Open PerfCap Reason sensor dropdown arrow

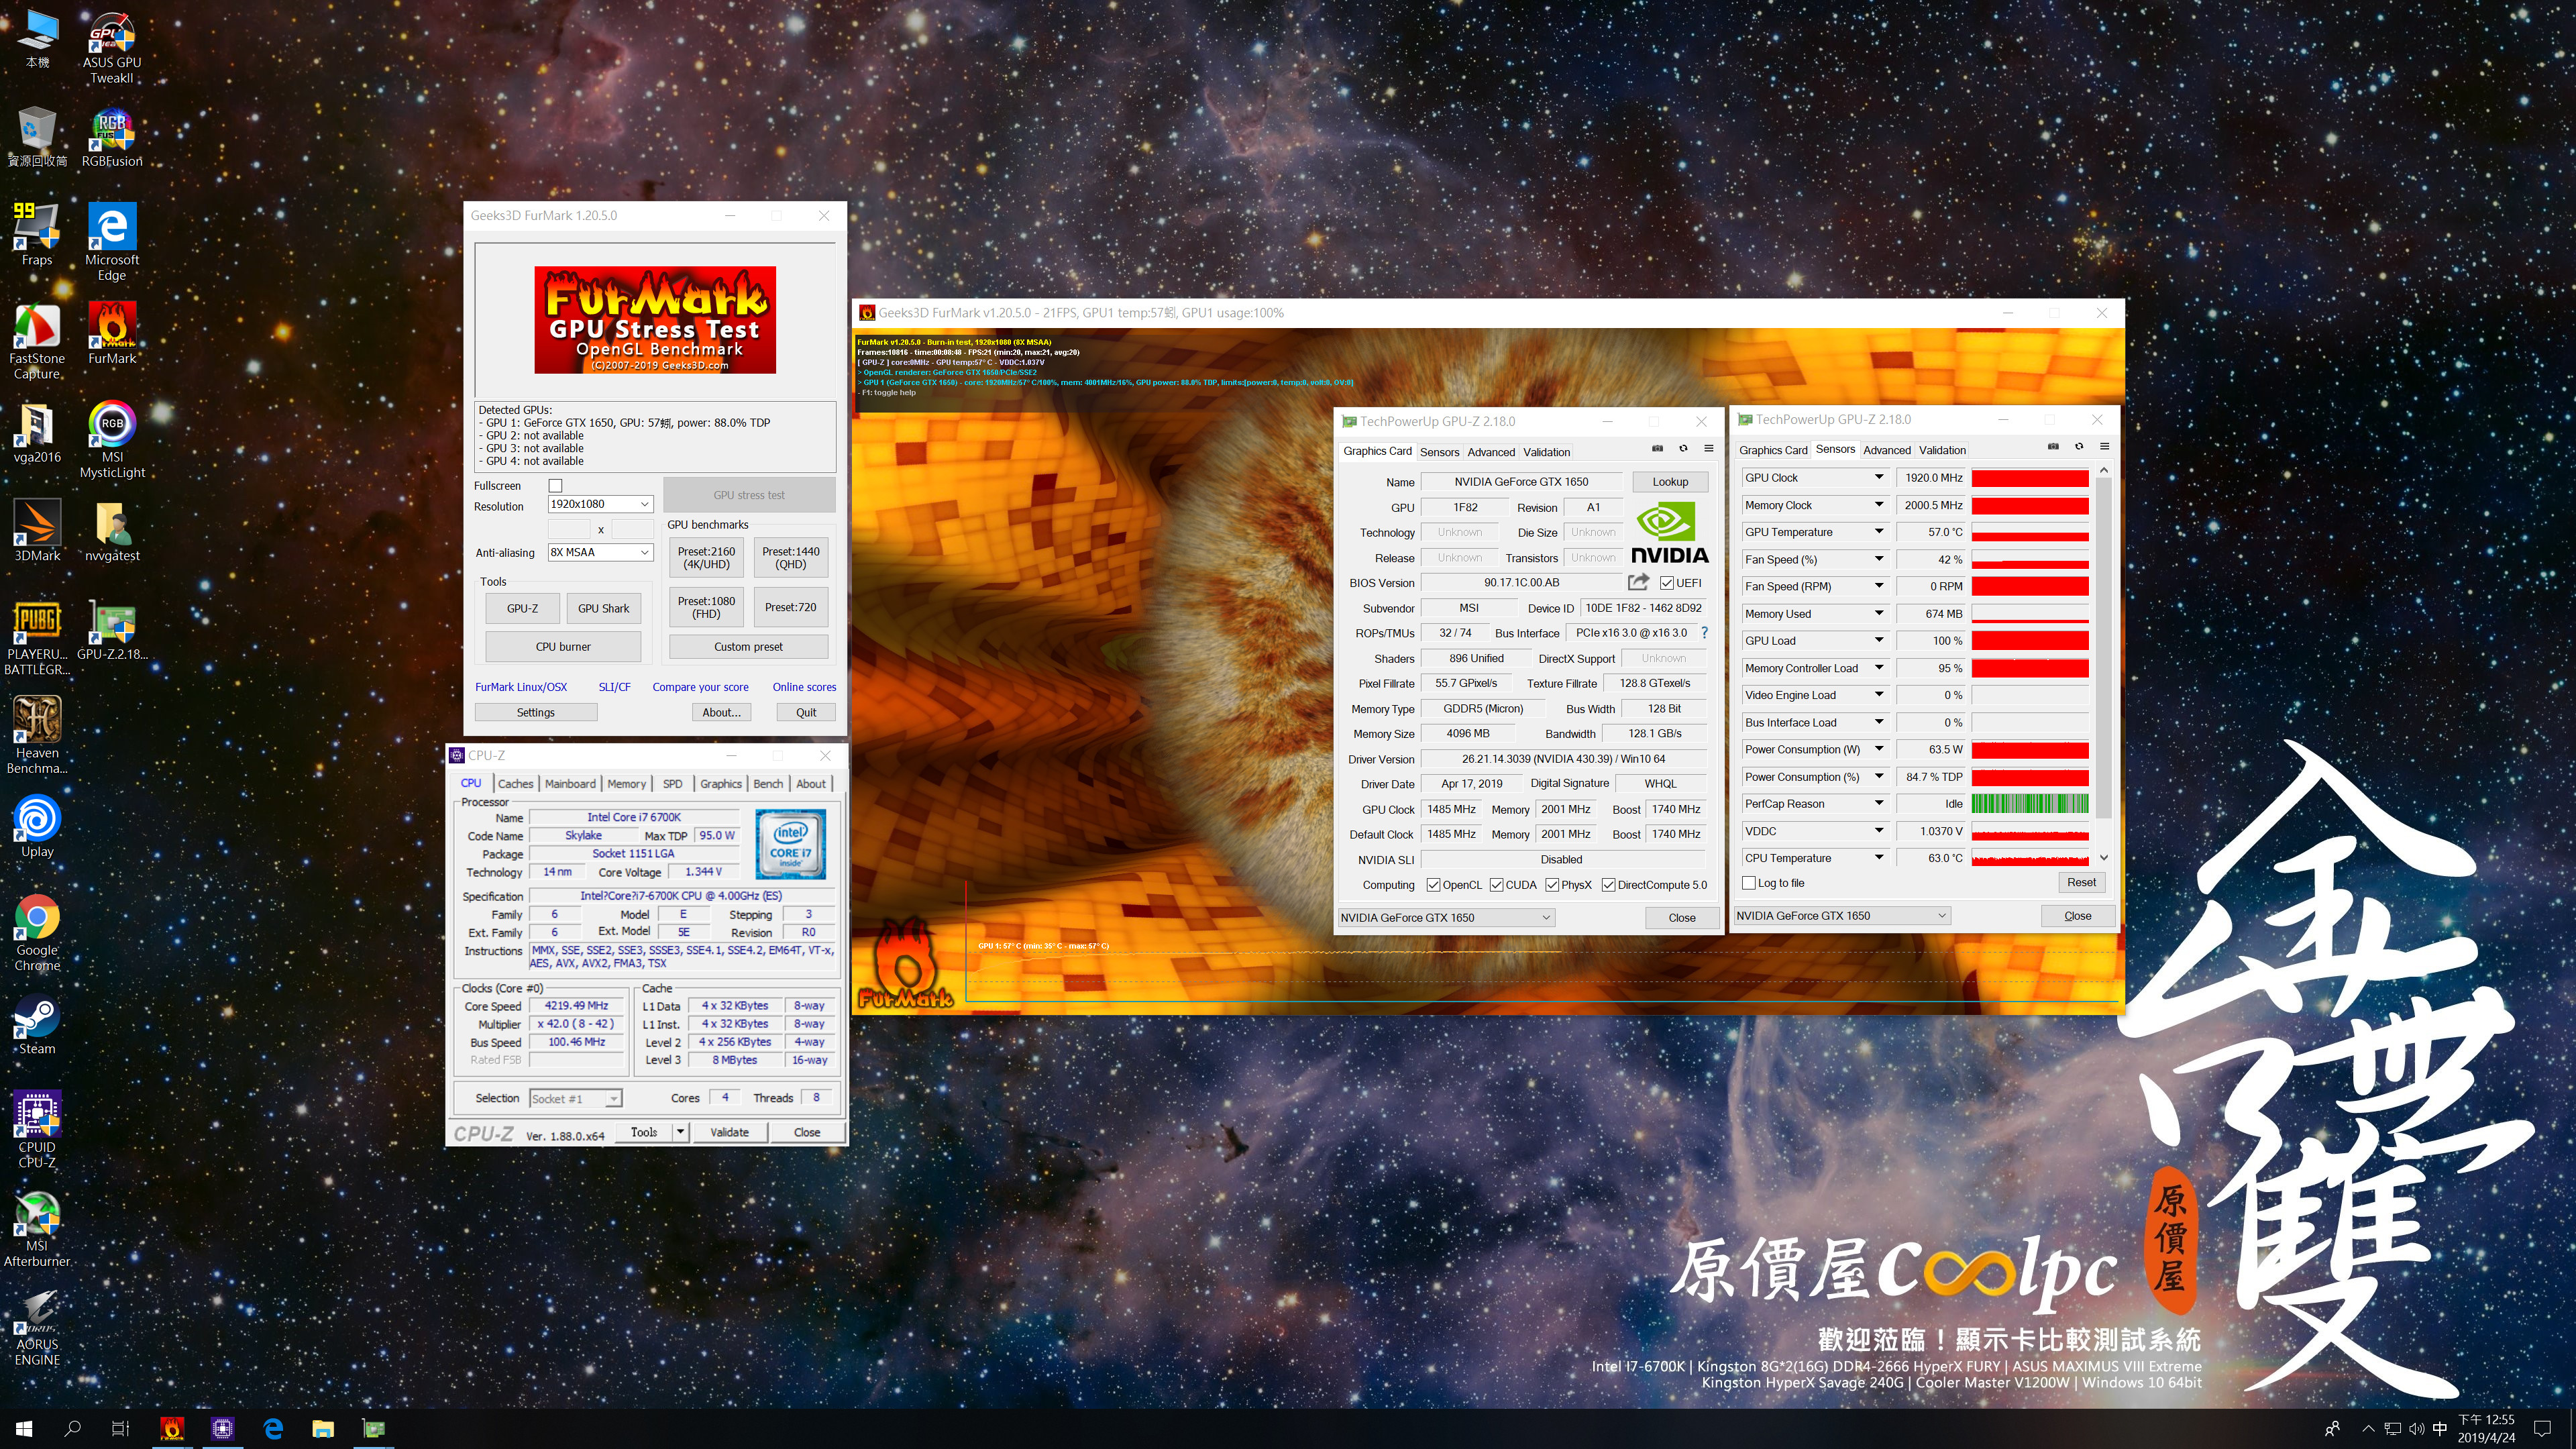[1879, 803]
